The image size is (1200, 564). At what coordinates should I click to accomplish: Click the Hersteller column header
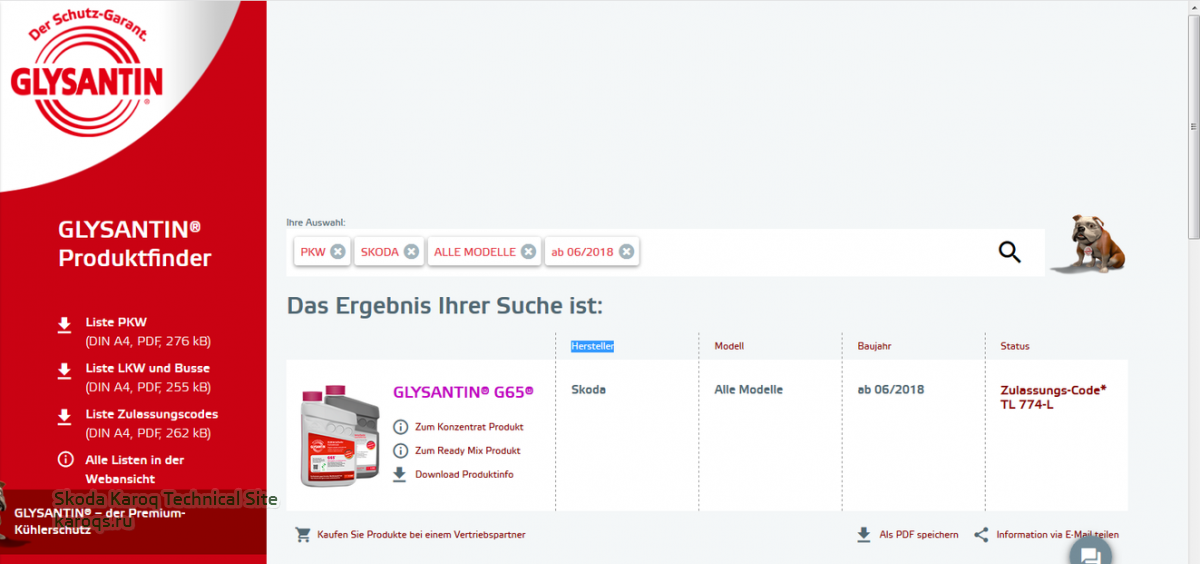(592, 346)
